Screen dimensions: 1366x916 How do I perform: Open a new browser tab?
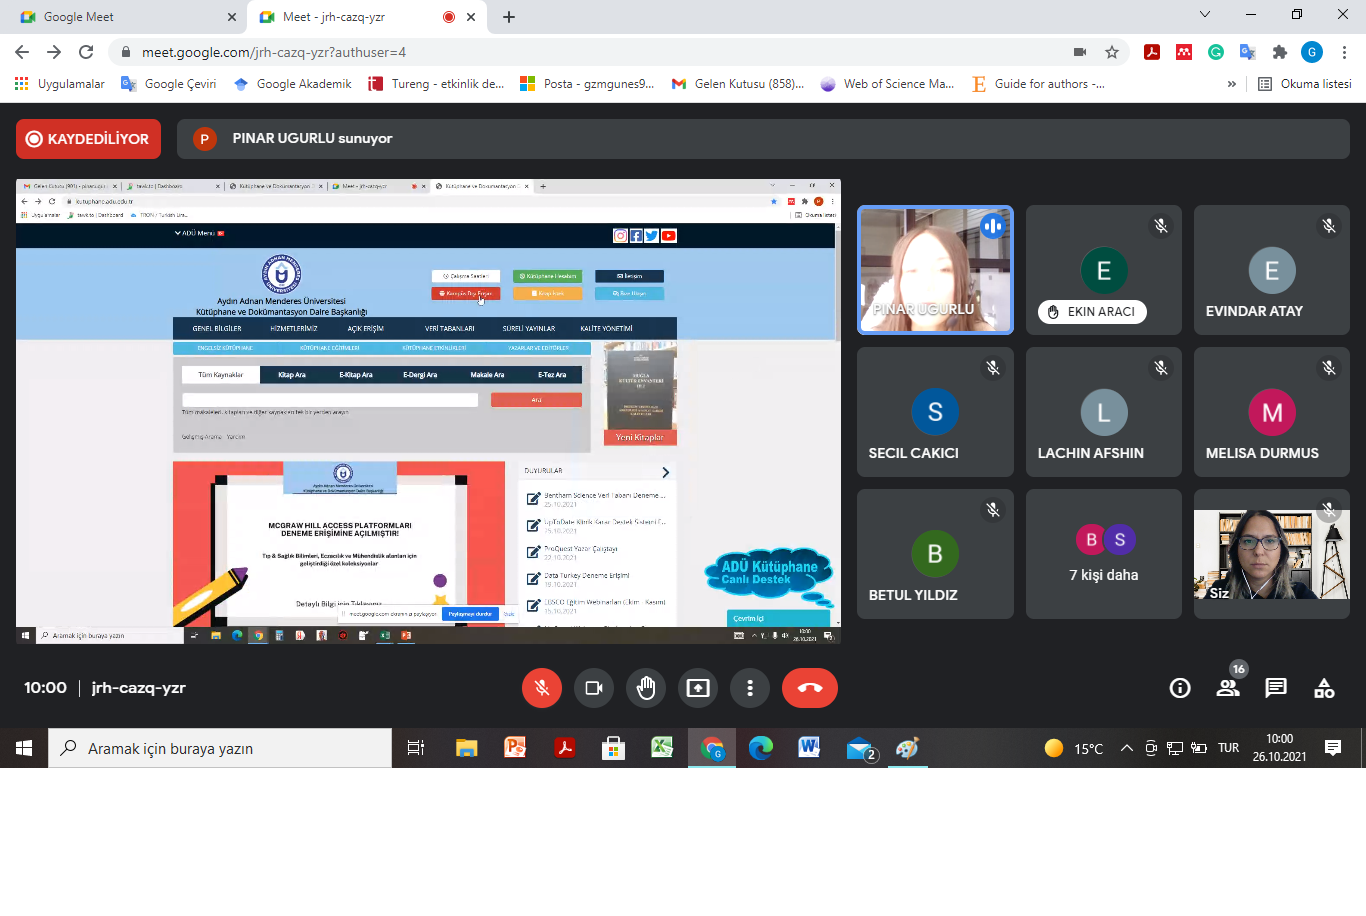tap(509, 17)
